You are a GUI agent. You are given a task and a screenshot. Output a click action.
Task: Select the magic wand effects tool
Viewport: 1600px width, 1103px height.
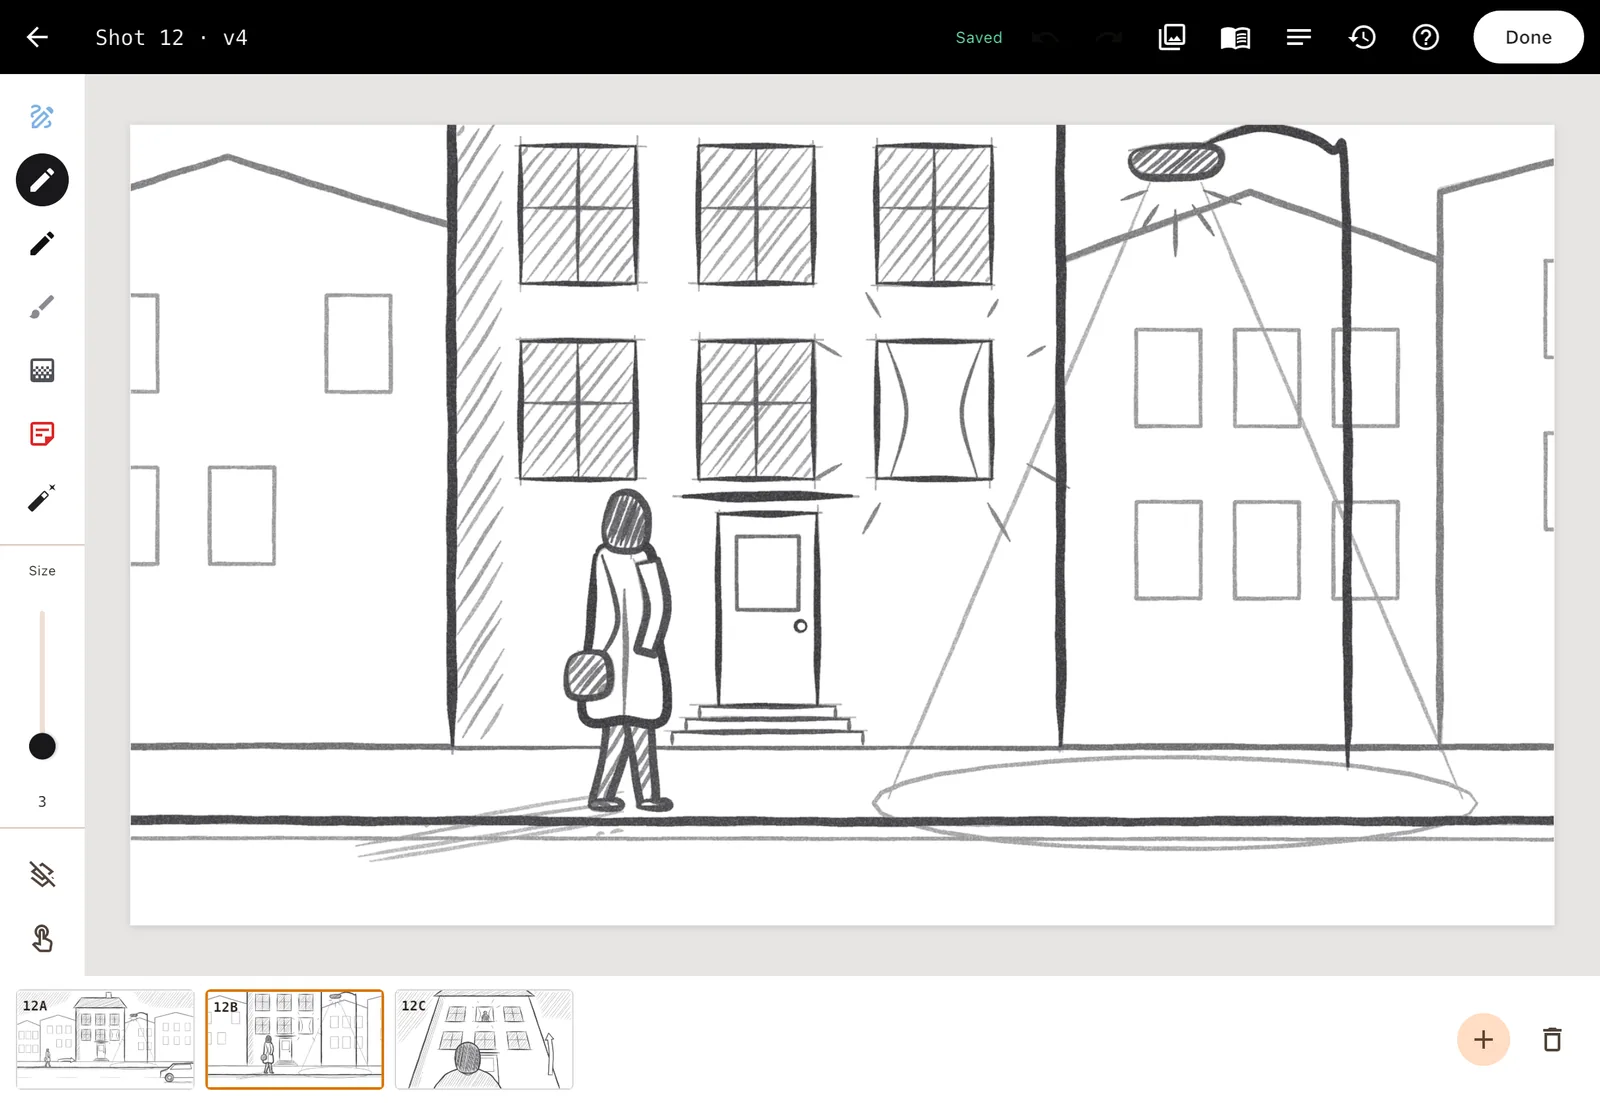tap(42, 497)
